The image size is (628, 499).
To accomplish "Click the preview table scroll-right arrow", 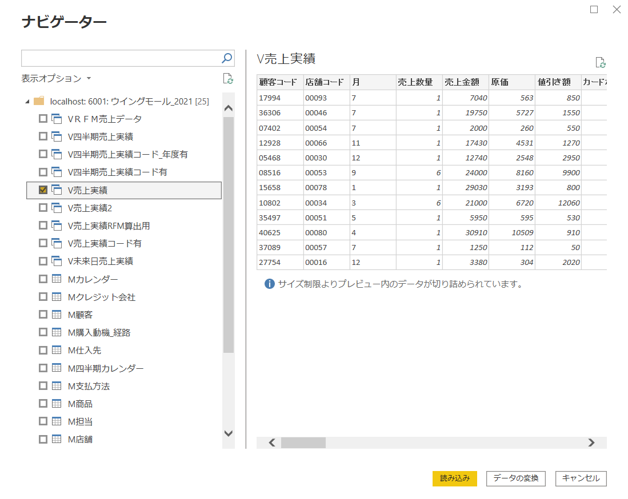I will tap(591, 443).
